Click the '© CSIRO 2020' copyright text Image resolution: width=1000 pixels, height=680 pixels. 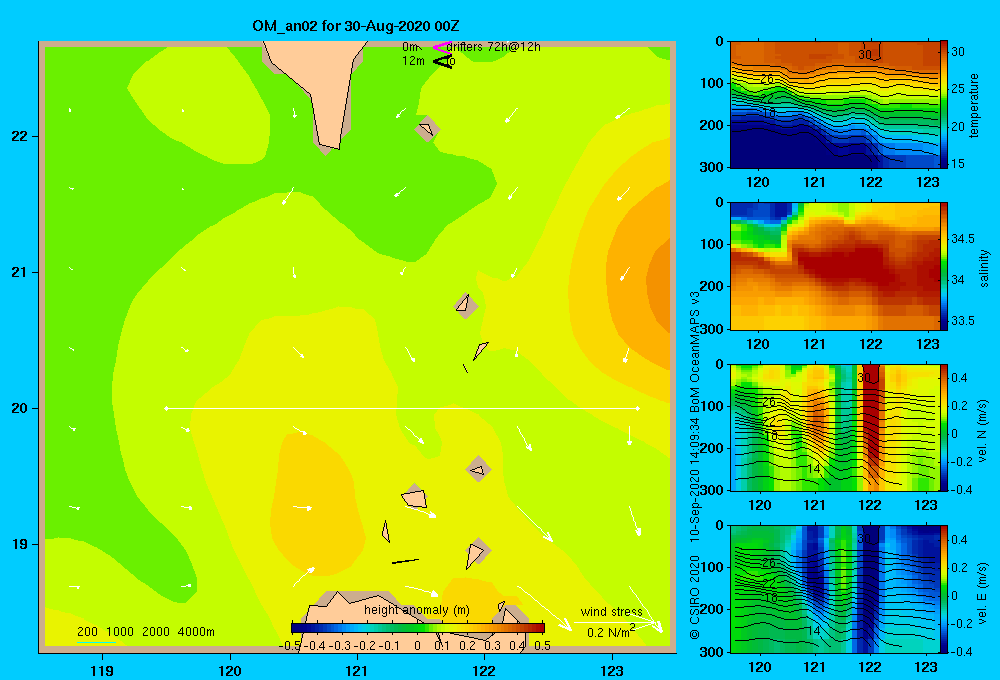coord(695,597)
